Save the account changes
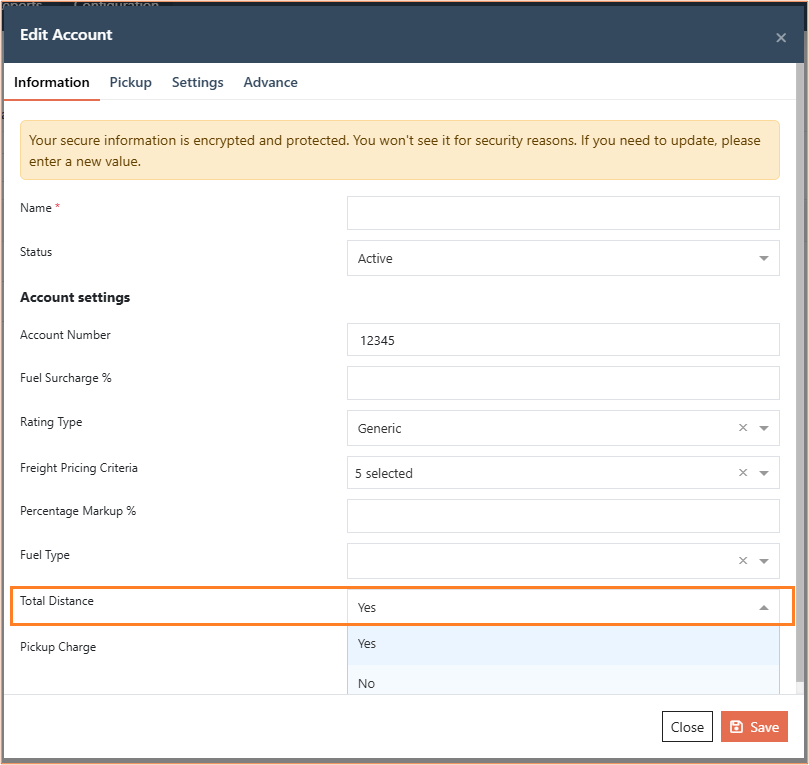Viewport: 809px width, 765px height. tap(754, 727)
